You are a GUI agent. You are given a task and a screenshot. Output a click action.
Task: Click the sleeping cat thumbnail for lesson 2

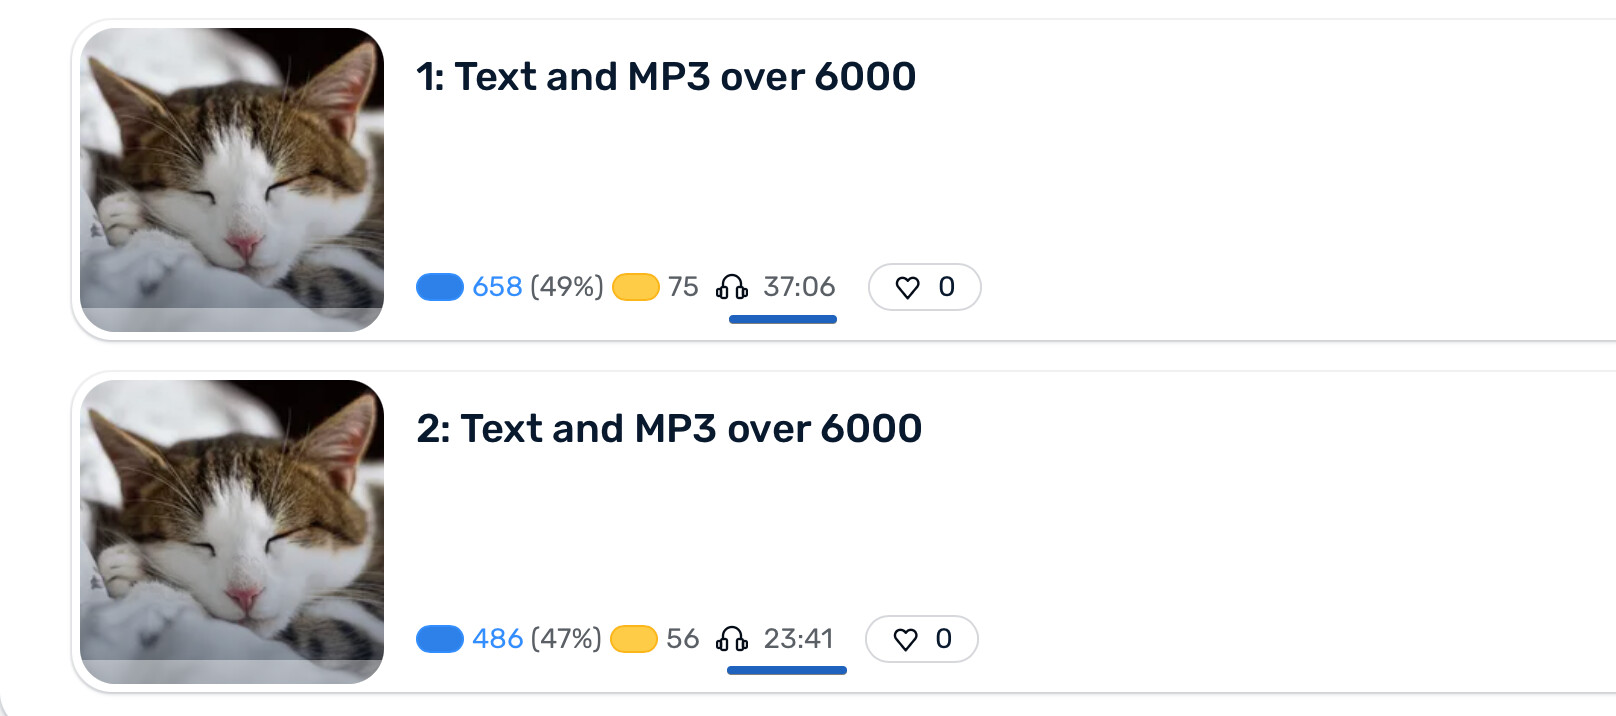[x=232, y=532]
